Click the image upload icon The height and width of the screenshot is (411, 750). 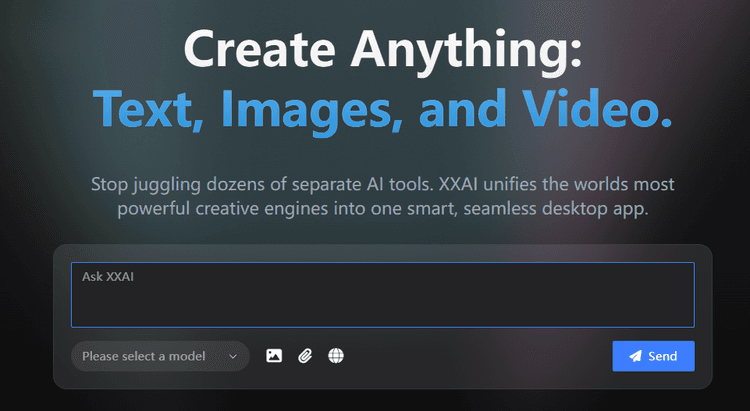(x=274, y=356)
